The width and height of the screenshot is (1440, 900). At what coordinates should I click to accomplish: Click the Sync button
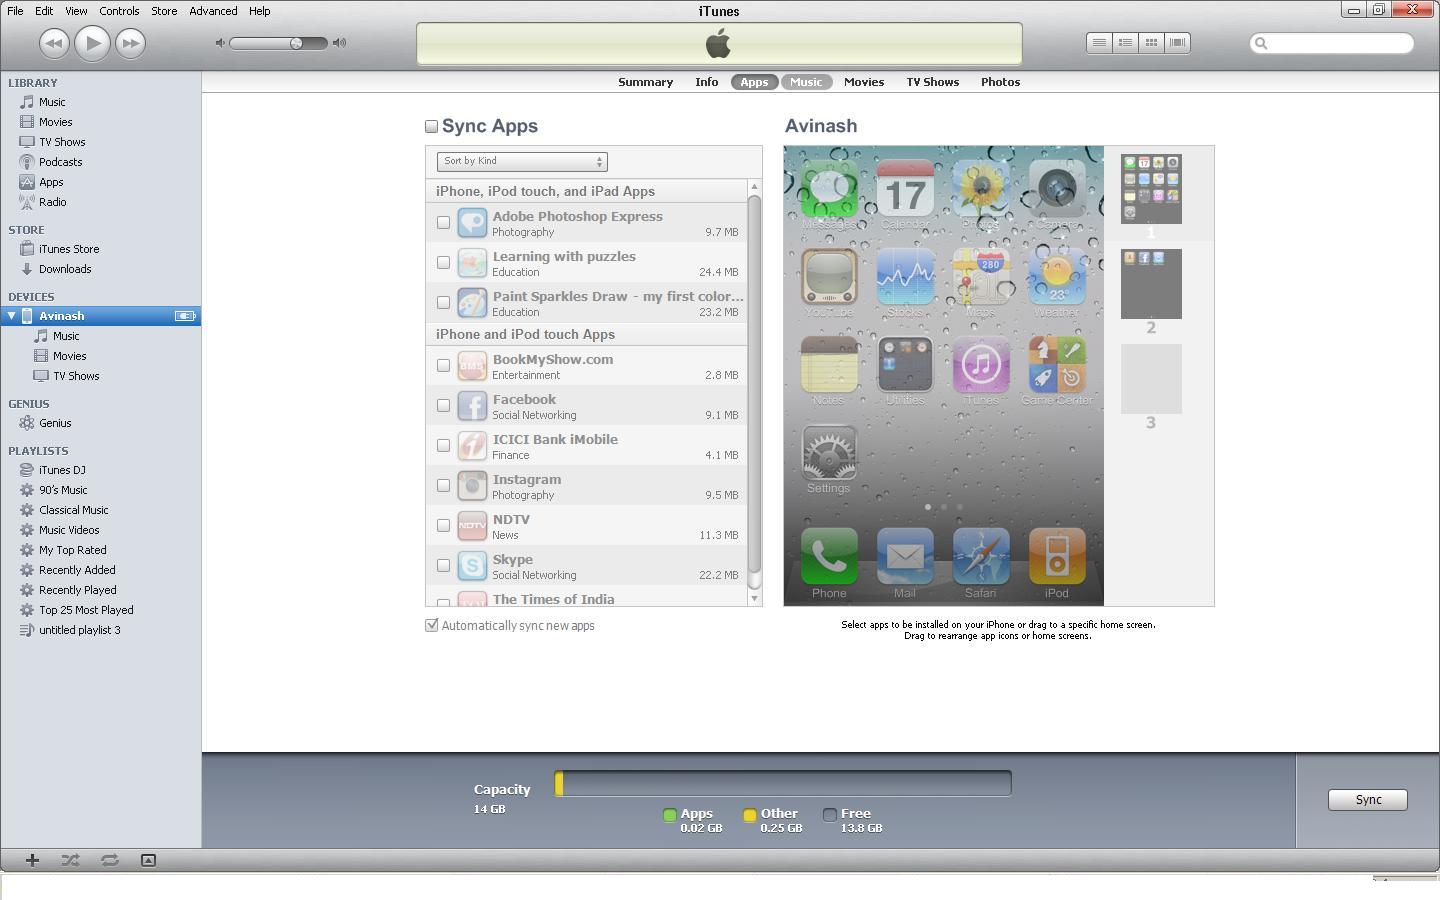(1368, 800)
